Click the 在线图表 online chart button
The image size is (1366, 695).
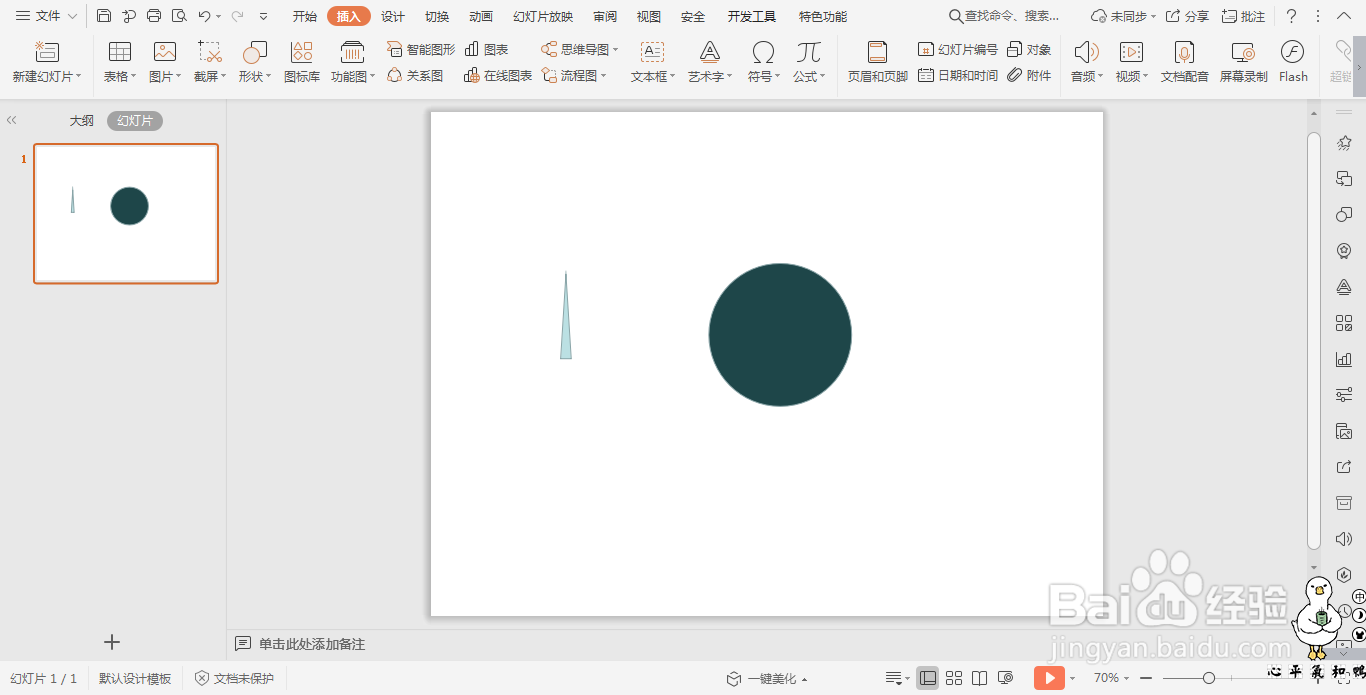pyautogui.click(x=498, y=75)
